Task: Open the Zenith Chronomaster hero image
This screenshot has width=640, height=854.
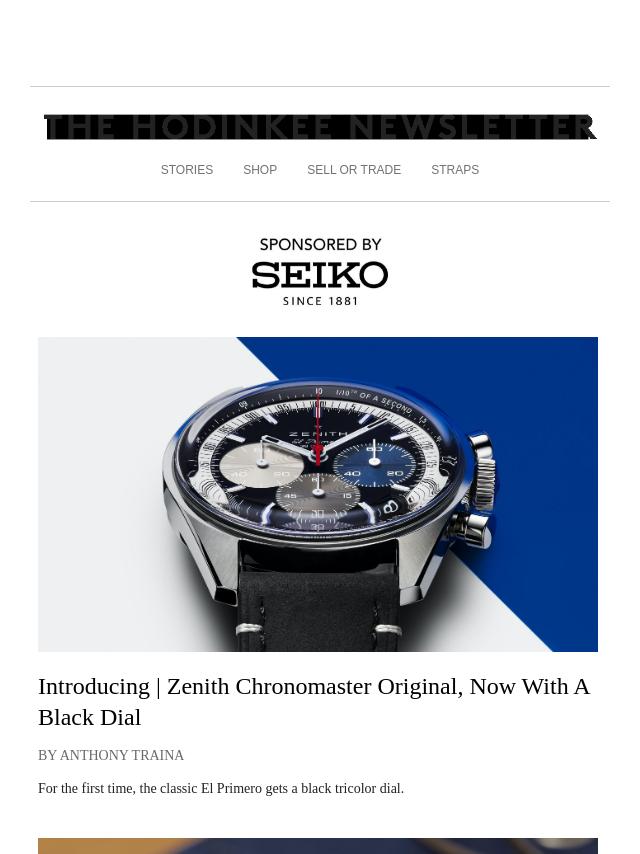Action: (x=318, y=494)
